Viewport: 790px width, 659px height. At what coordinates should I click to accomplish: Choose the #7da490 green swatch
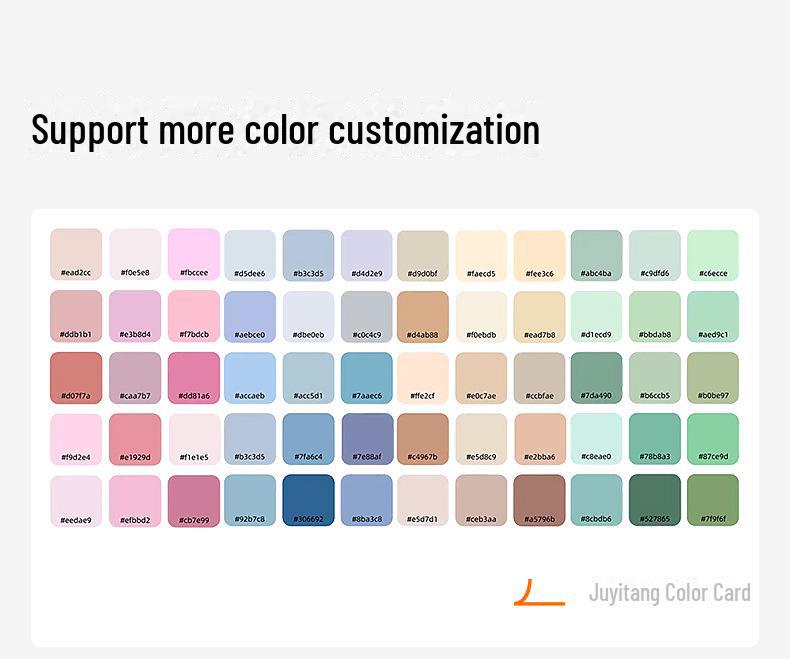596,377
